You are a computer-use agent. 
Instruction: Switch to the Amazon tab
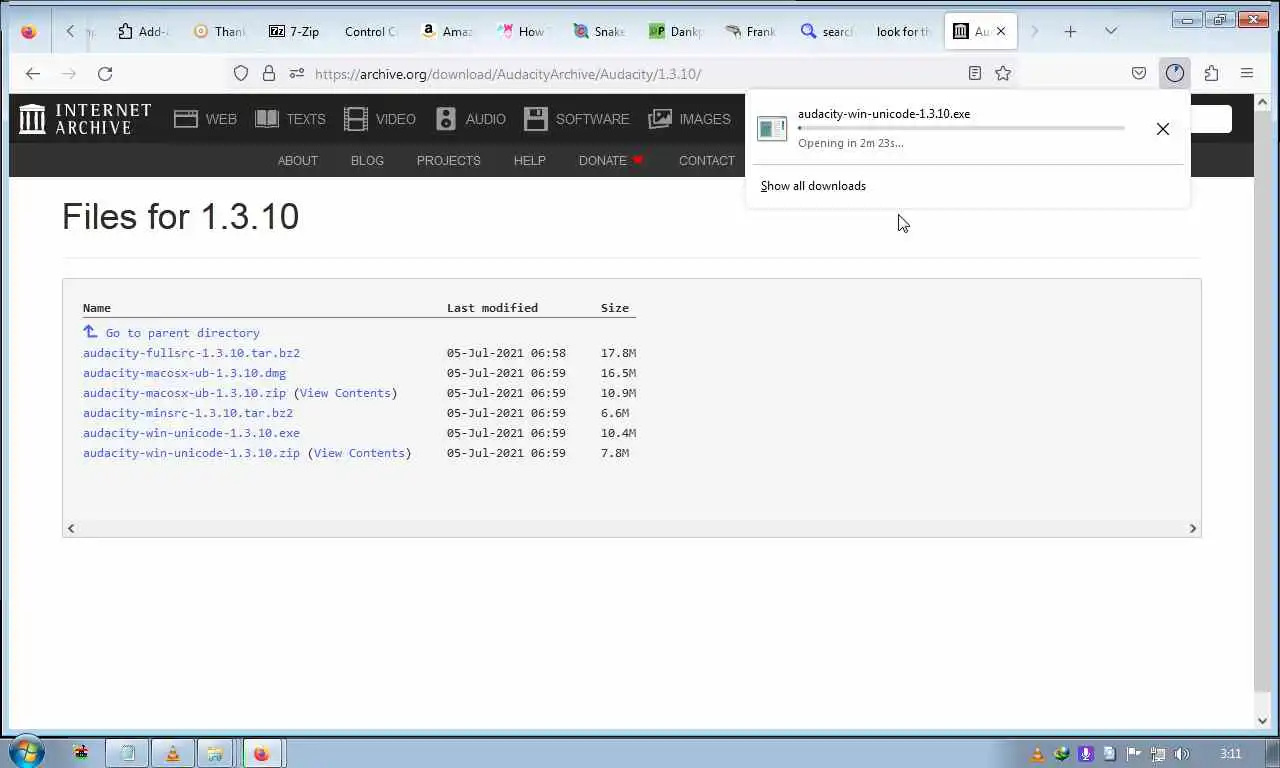(446, 31)
